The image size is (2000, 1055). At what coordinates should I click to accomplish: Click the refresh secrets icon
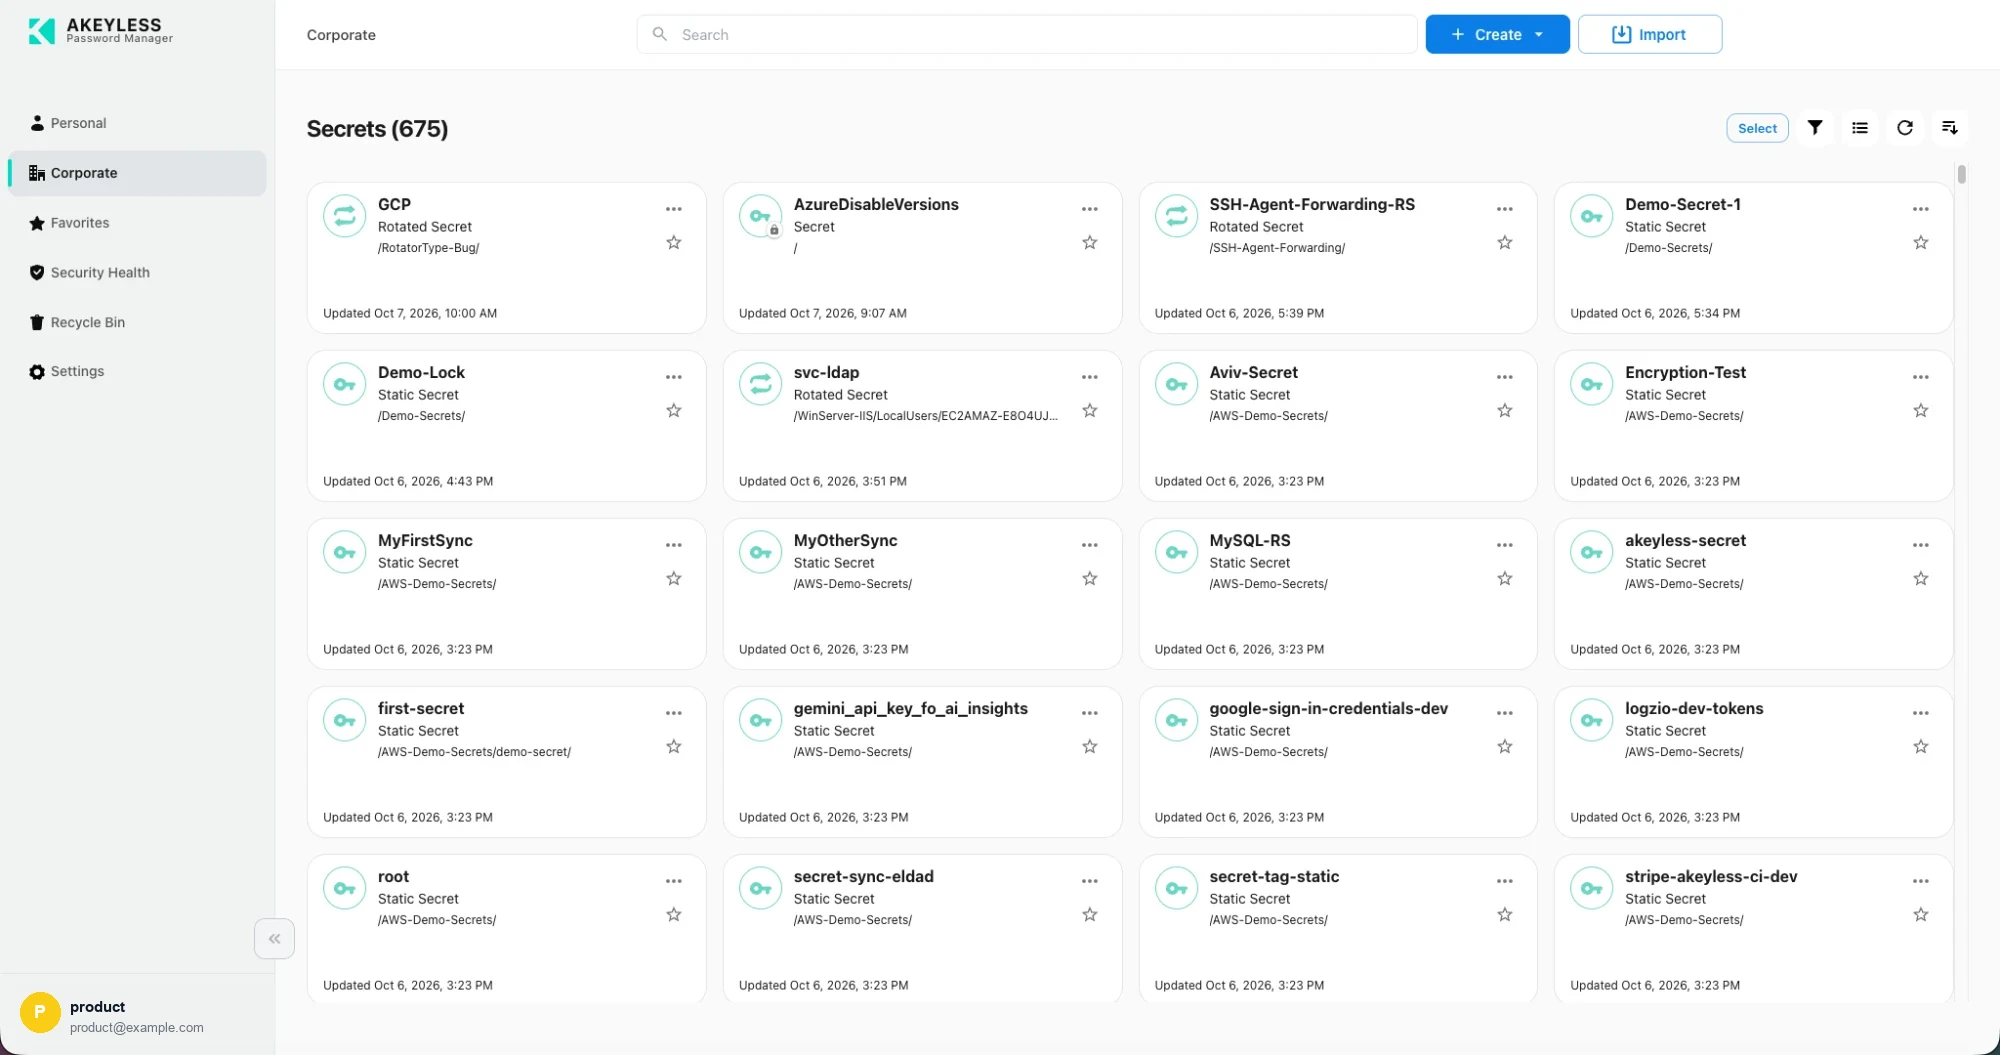(x=1905, y=128)
